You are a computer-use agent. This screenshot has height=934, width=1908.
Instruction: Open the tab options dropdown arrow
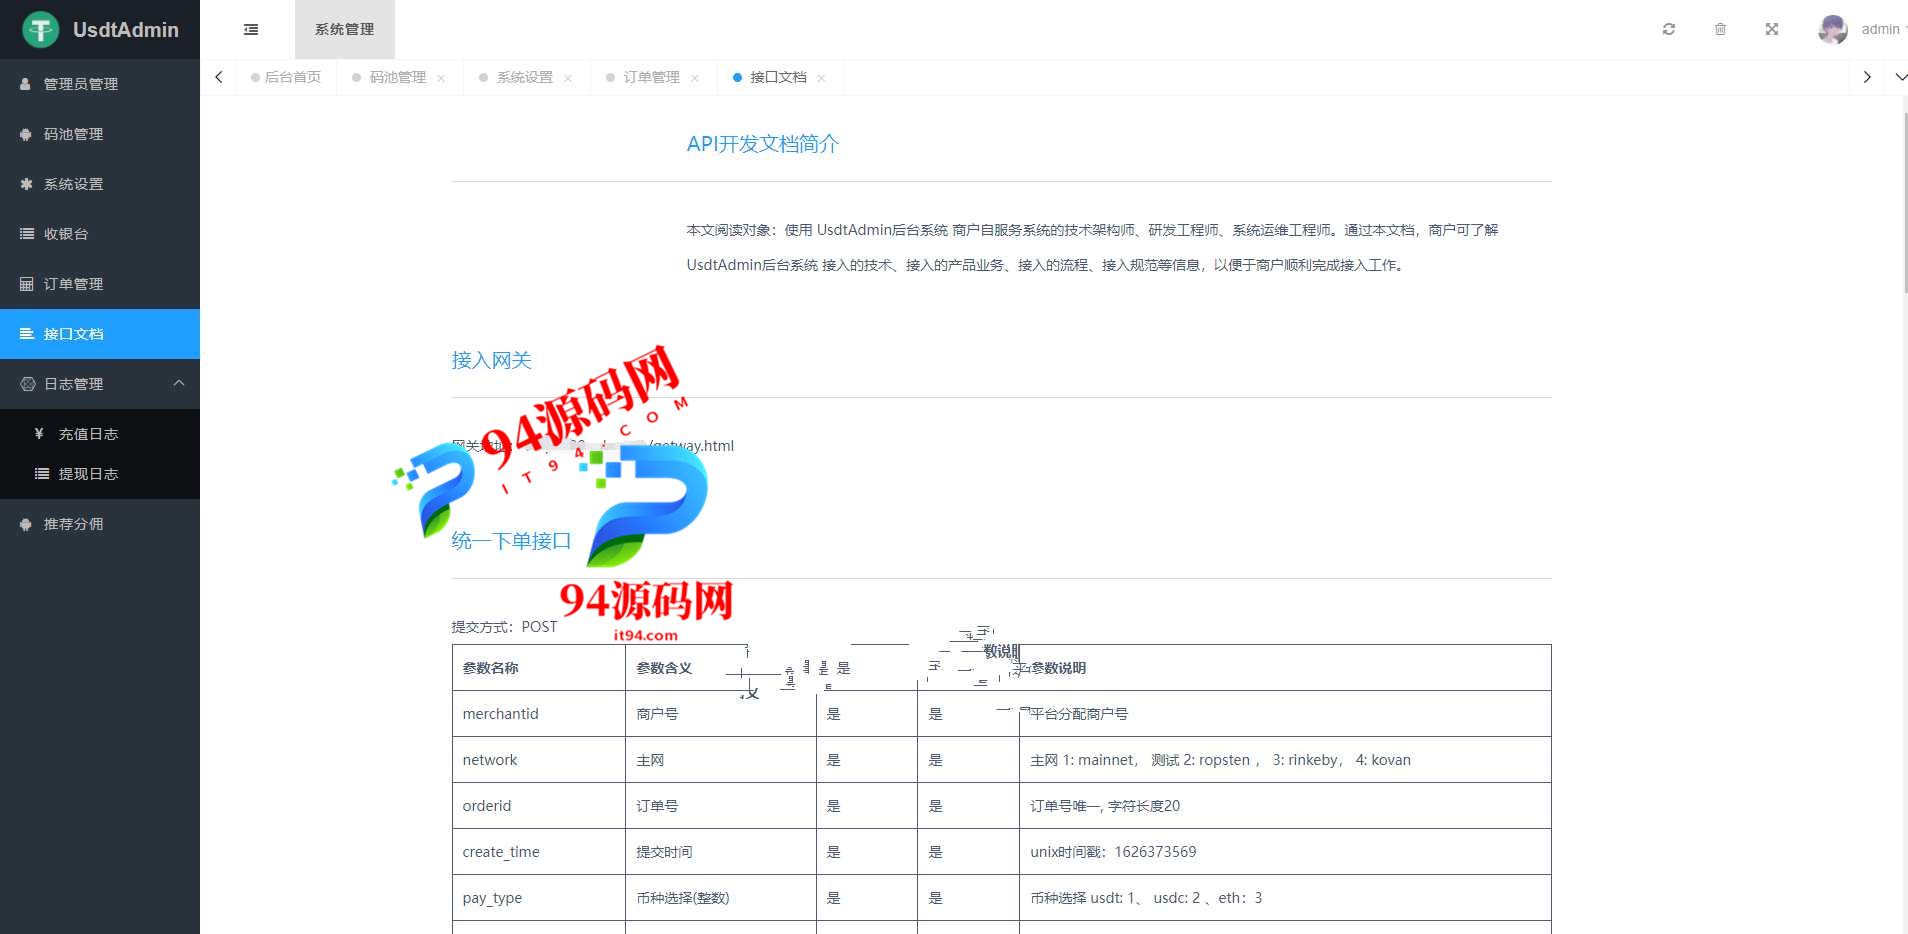(x=1900, y=77)
